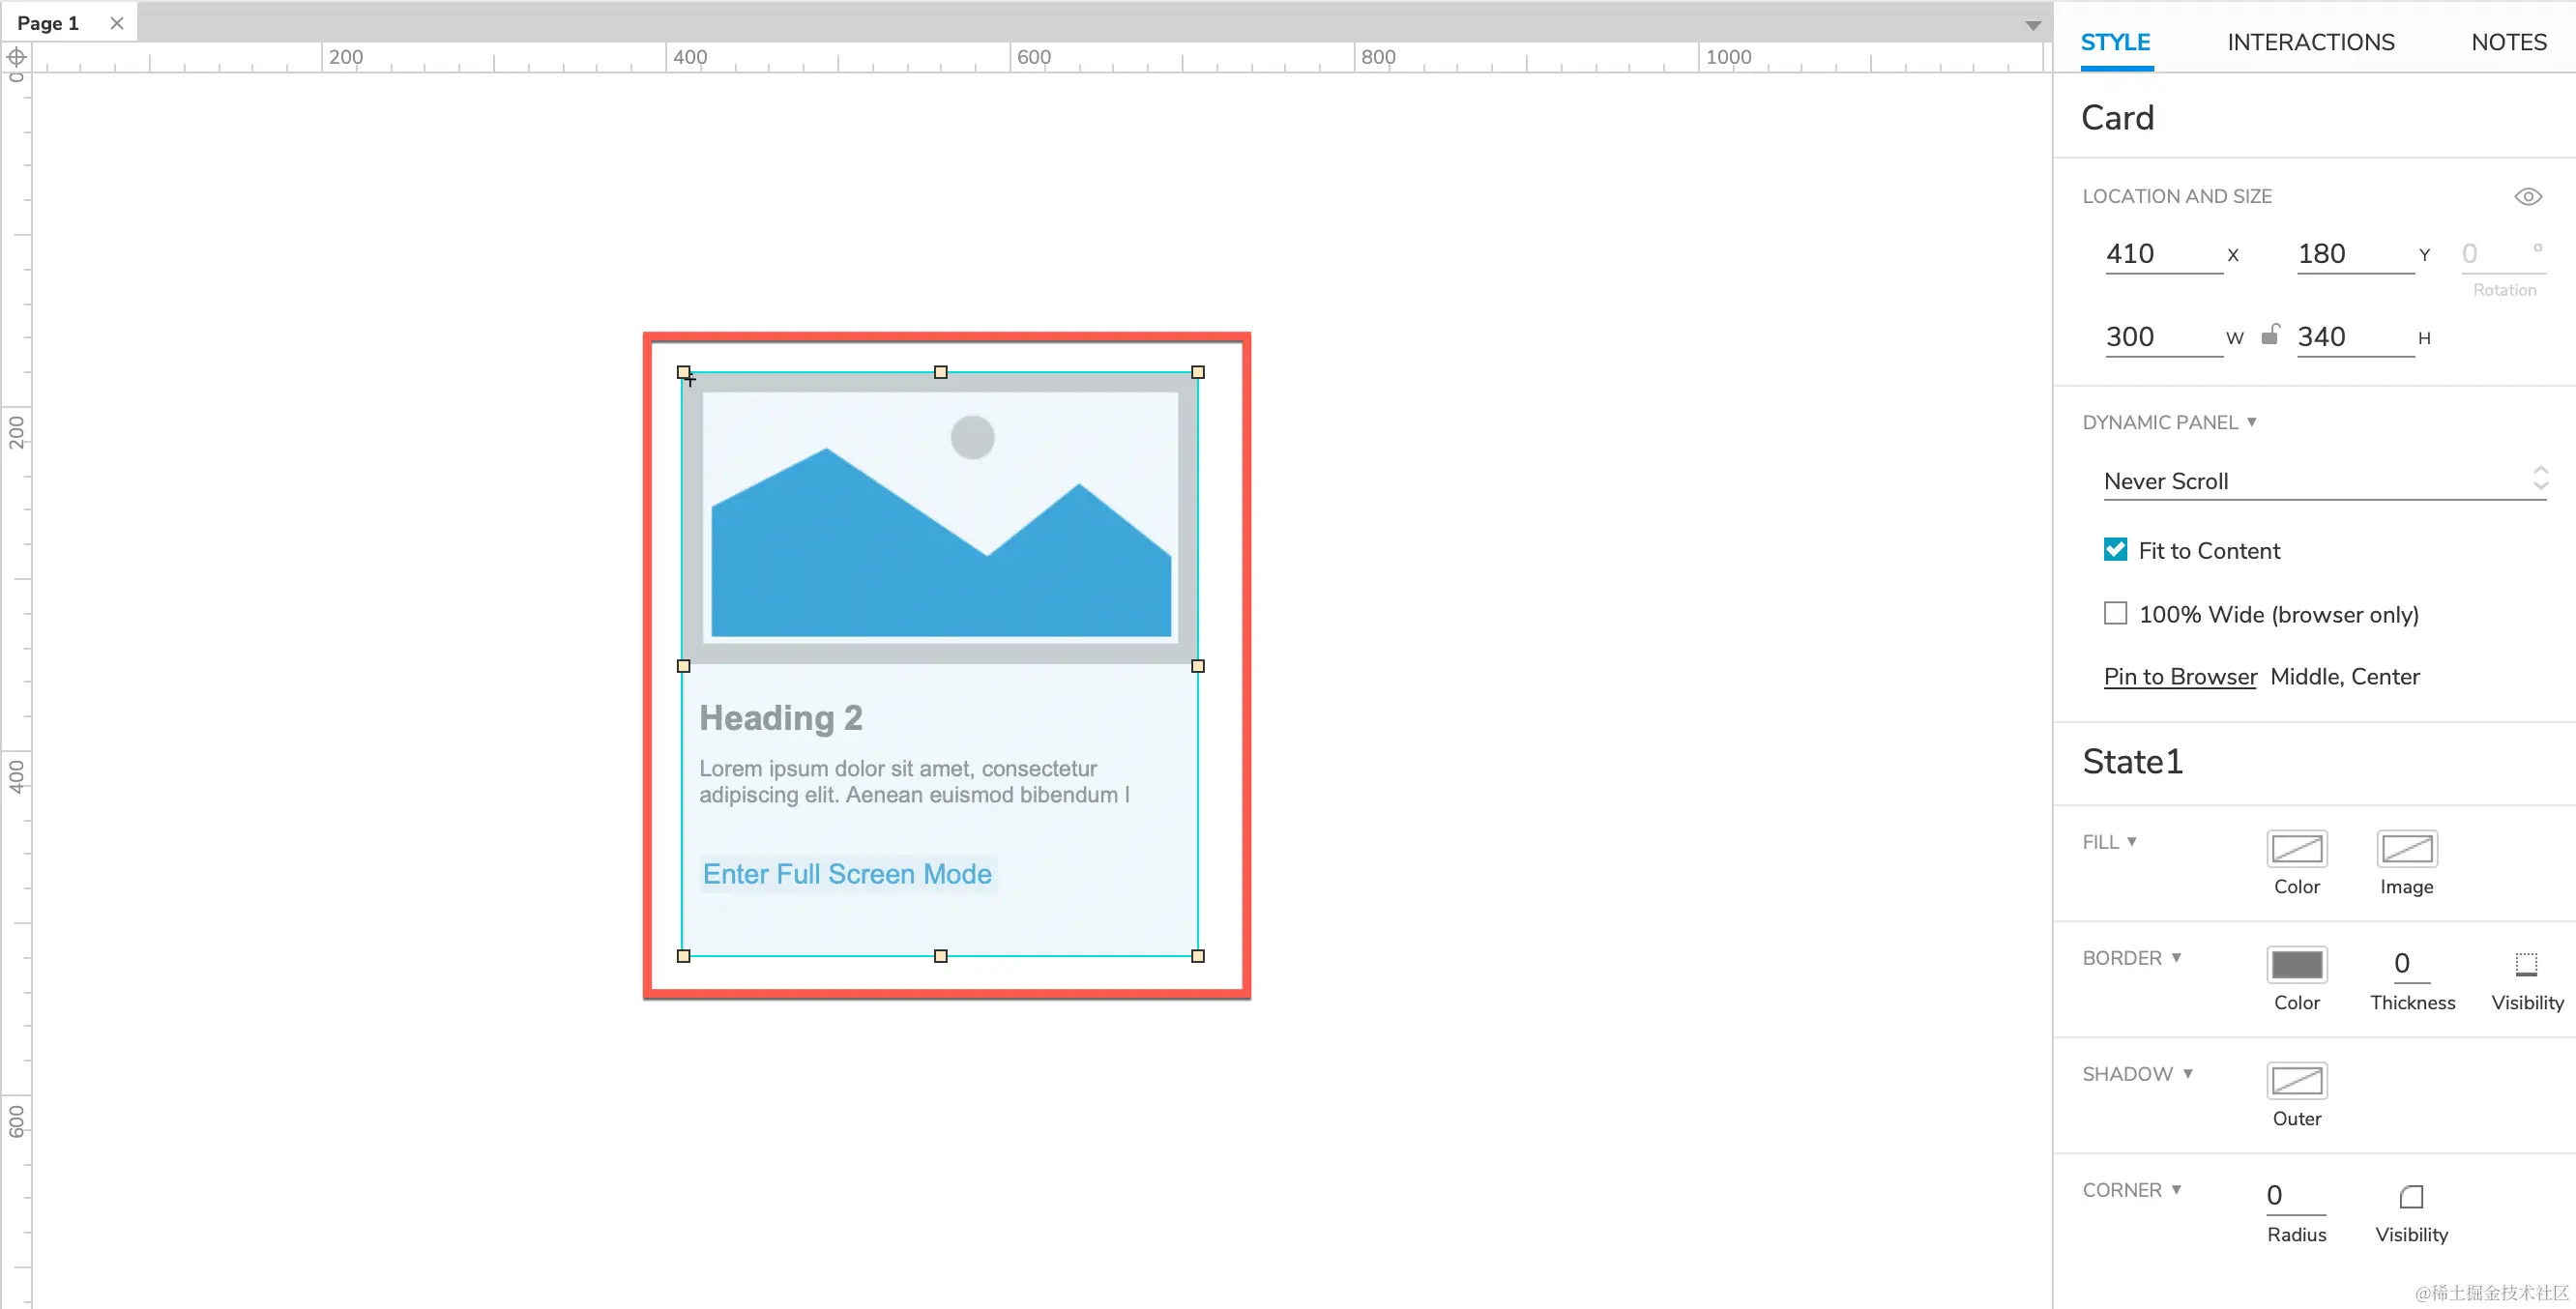Click the border Visibility icon
Viewport: 2576px width, 1309px height.
[x=2526, y=965]
